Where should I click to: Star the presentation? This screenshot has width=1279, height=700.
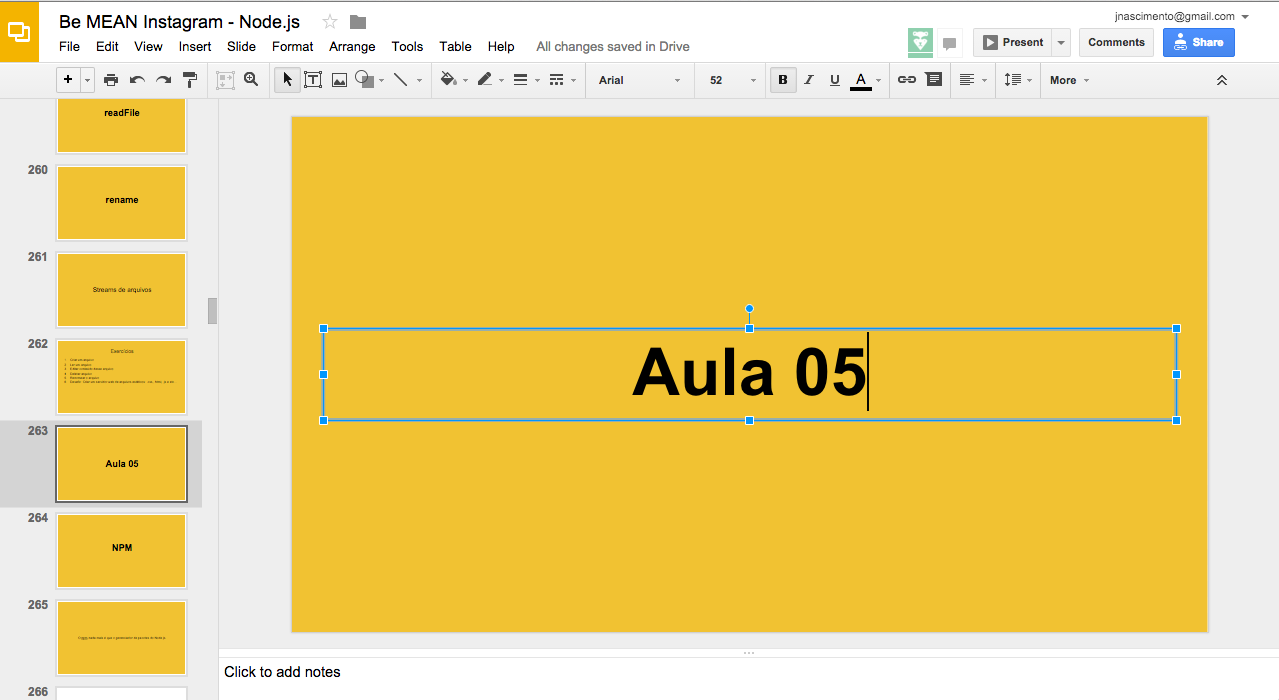(330, 22)
